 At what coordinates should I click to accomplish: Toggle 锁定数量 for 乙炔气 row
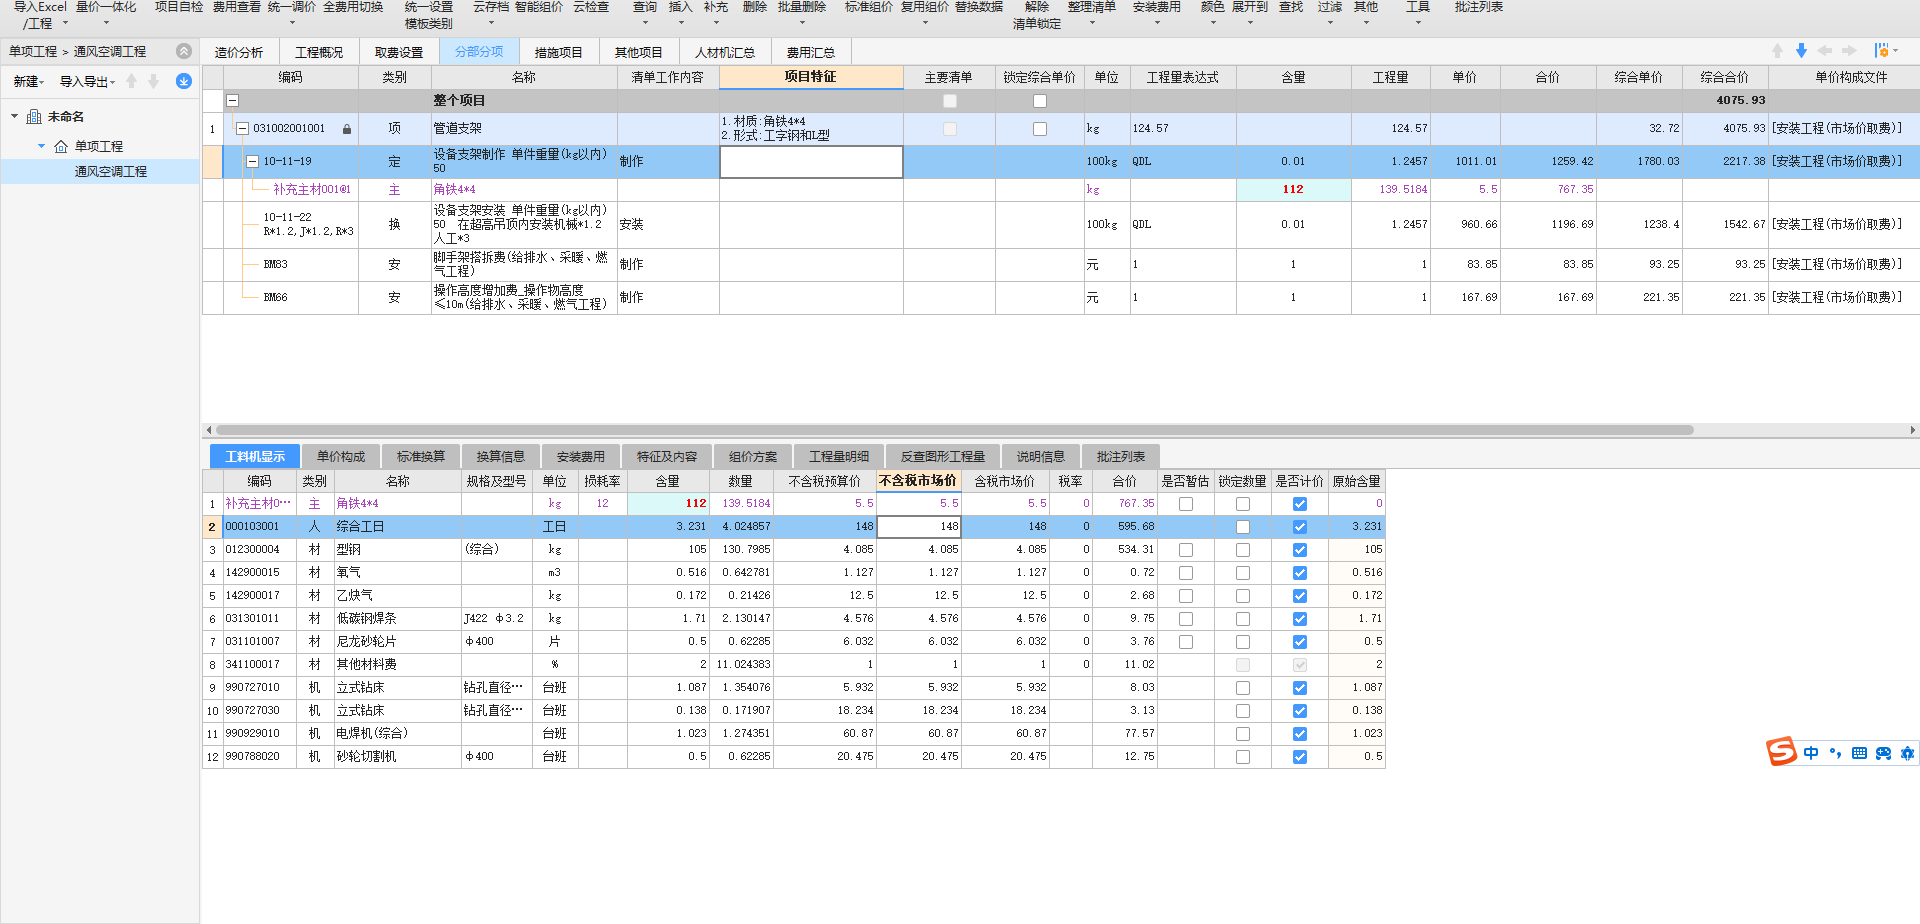tap(1243, 596)
